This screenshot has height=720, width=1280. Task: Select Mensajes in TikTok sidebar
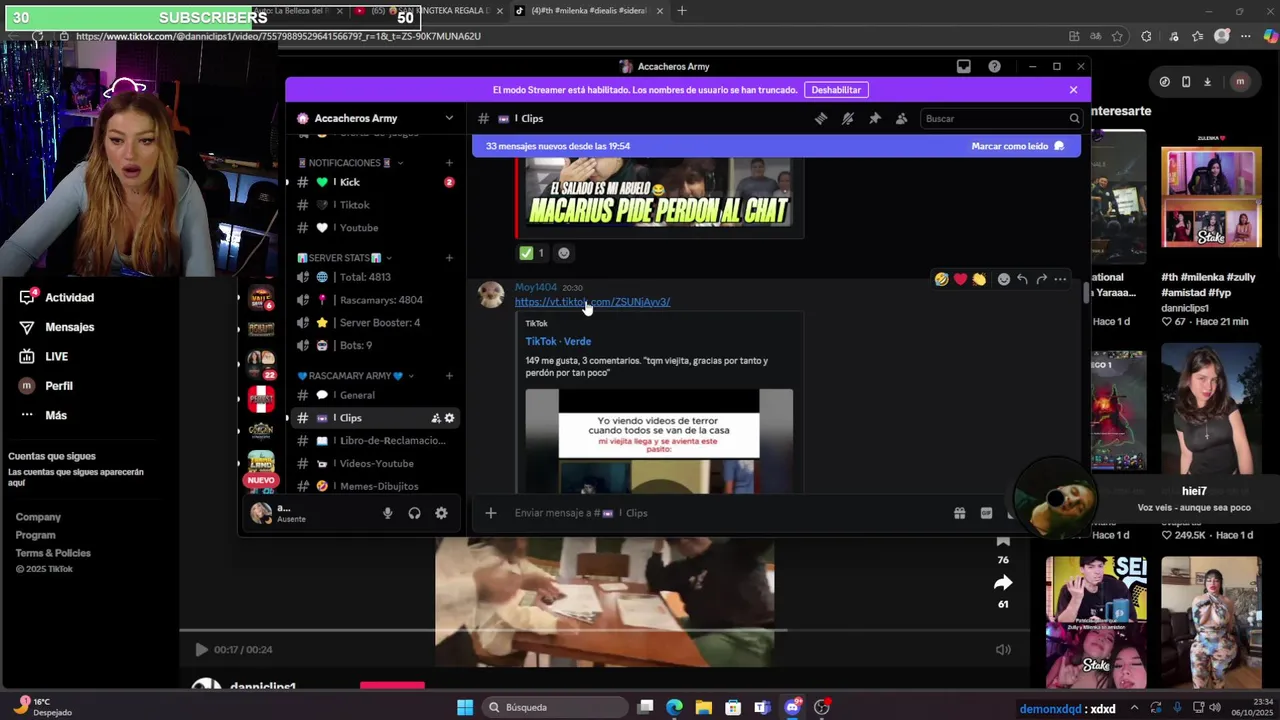click(x=57, y=327)
